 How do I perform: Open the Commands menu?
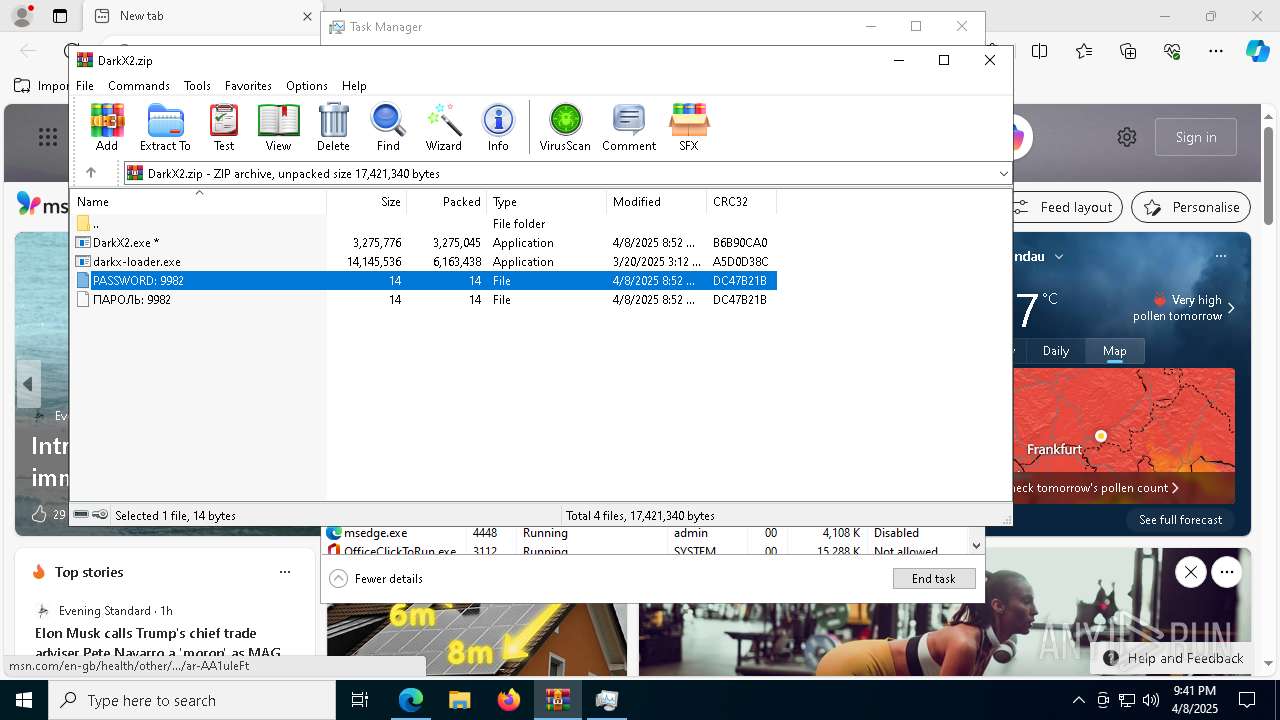point(139,86)
